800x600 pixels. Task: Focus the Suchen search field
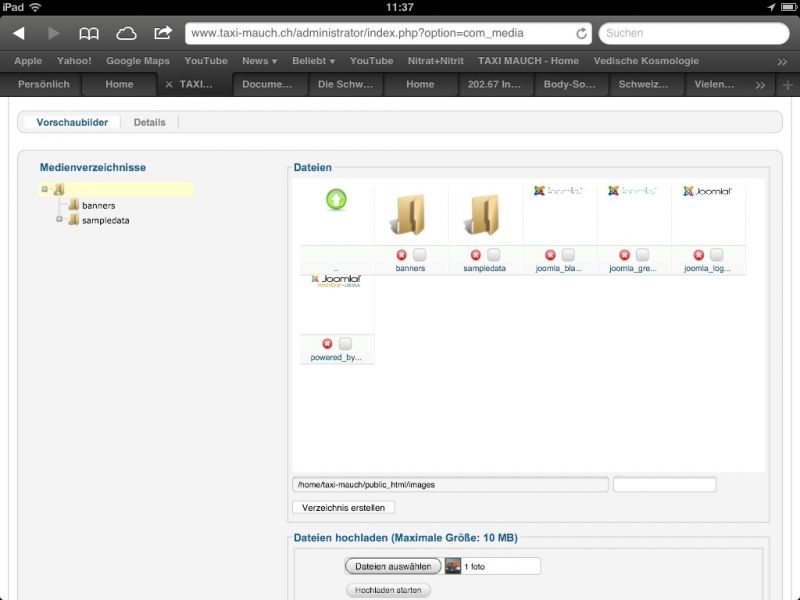point(694,34)
